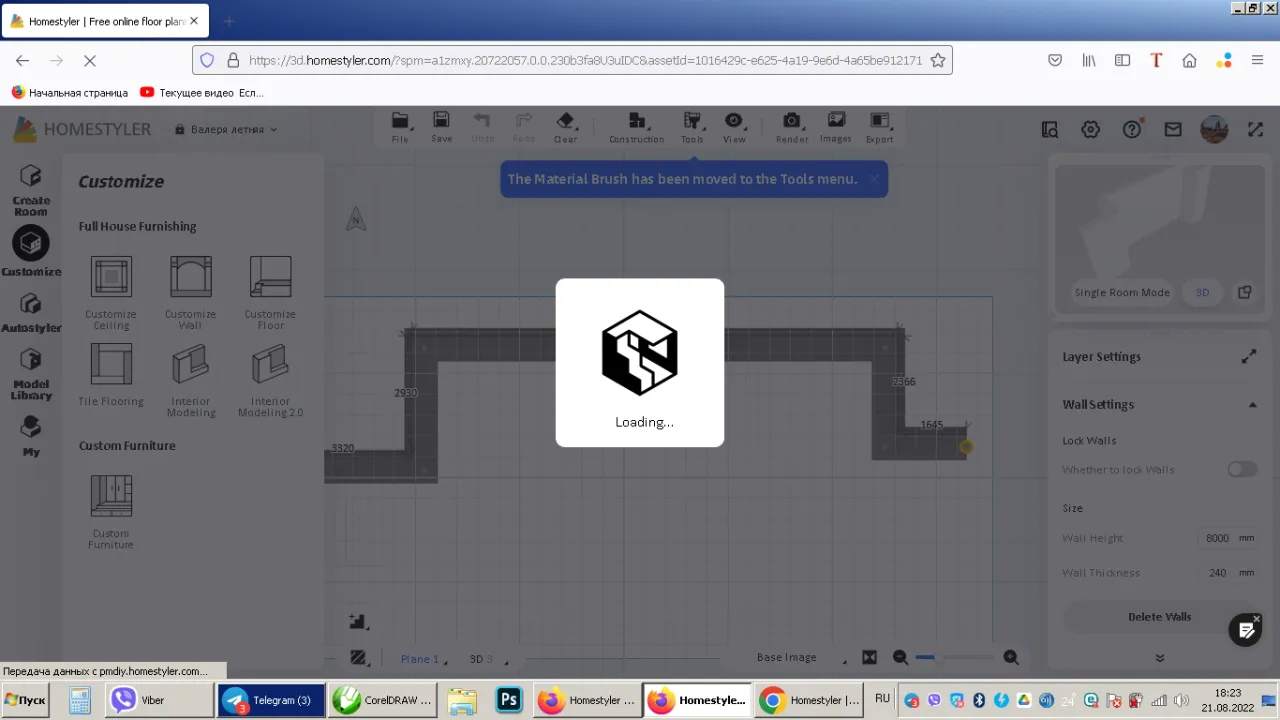Click the canvas zoom slider
Screen dimensions: 1280x720
click(x=955, y=657)
